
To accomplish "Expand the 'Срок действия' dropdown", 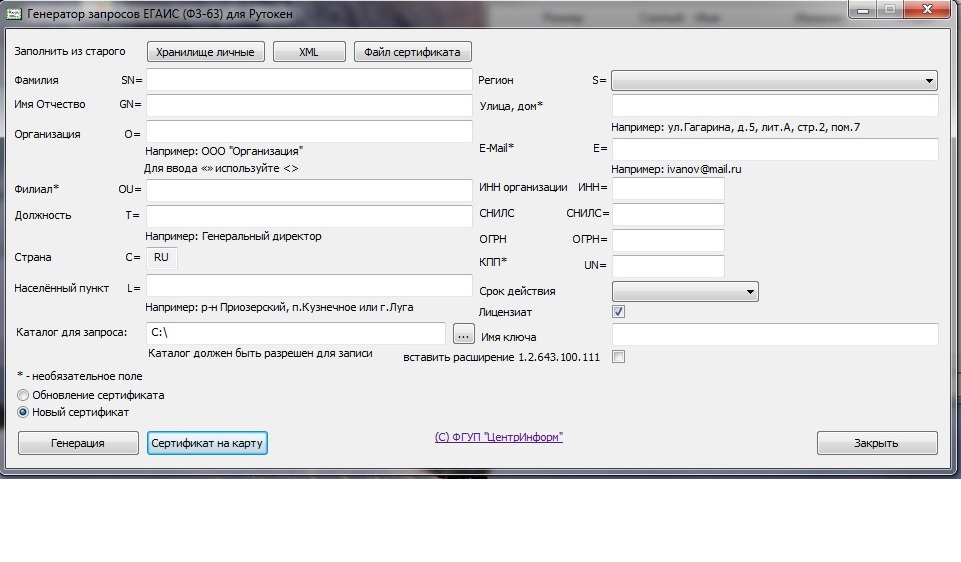I will point(684,292).
